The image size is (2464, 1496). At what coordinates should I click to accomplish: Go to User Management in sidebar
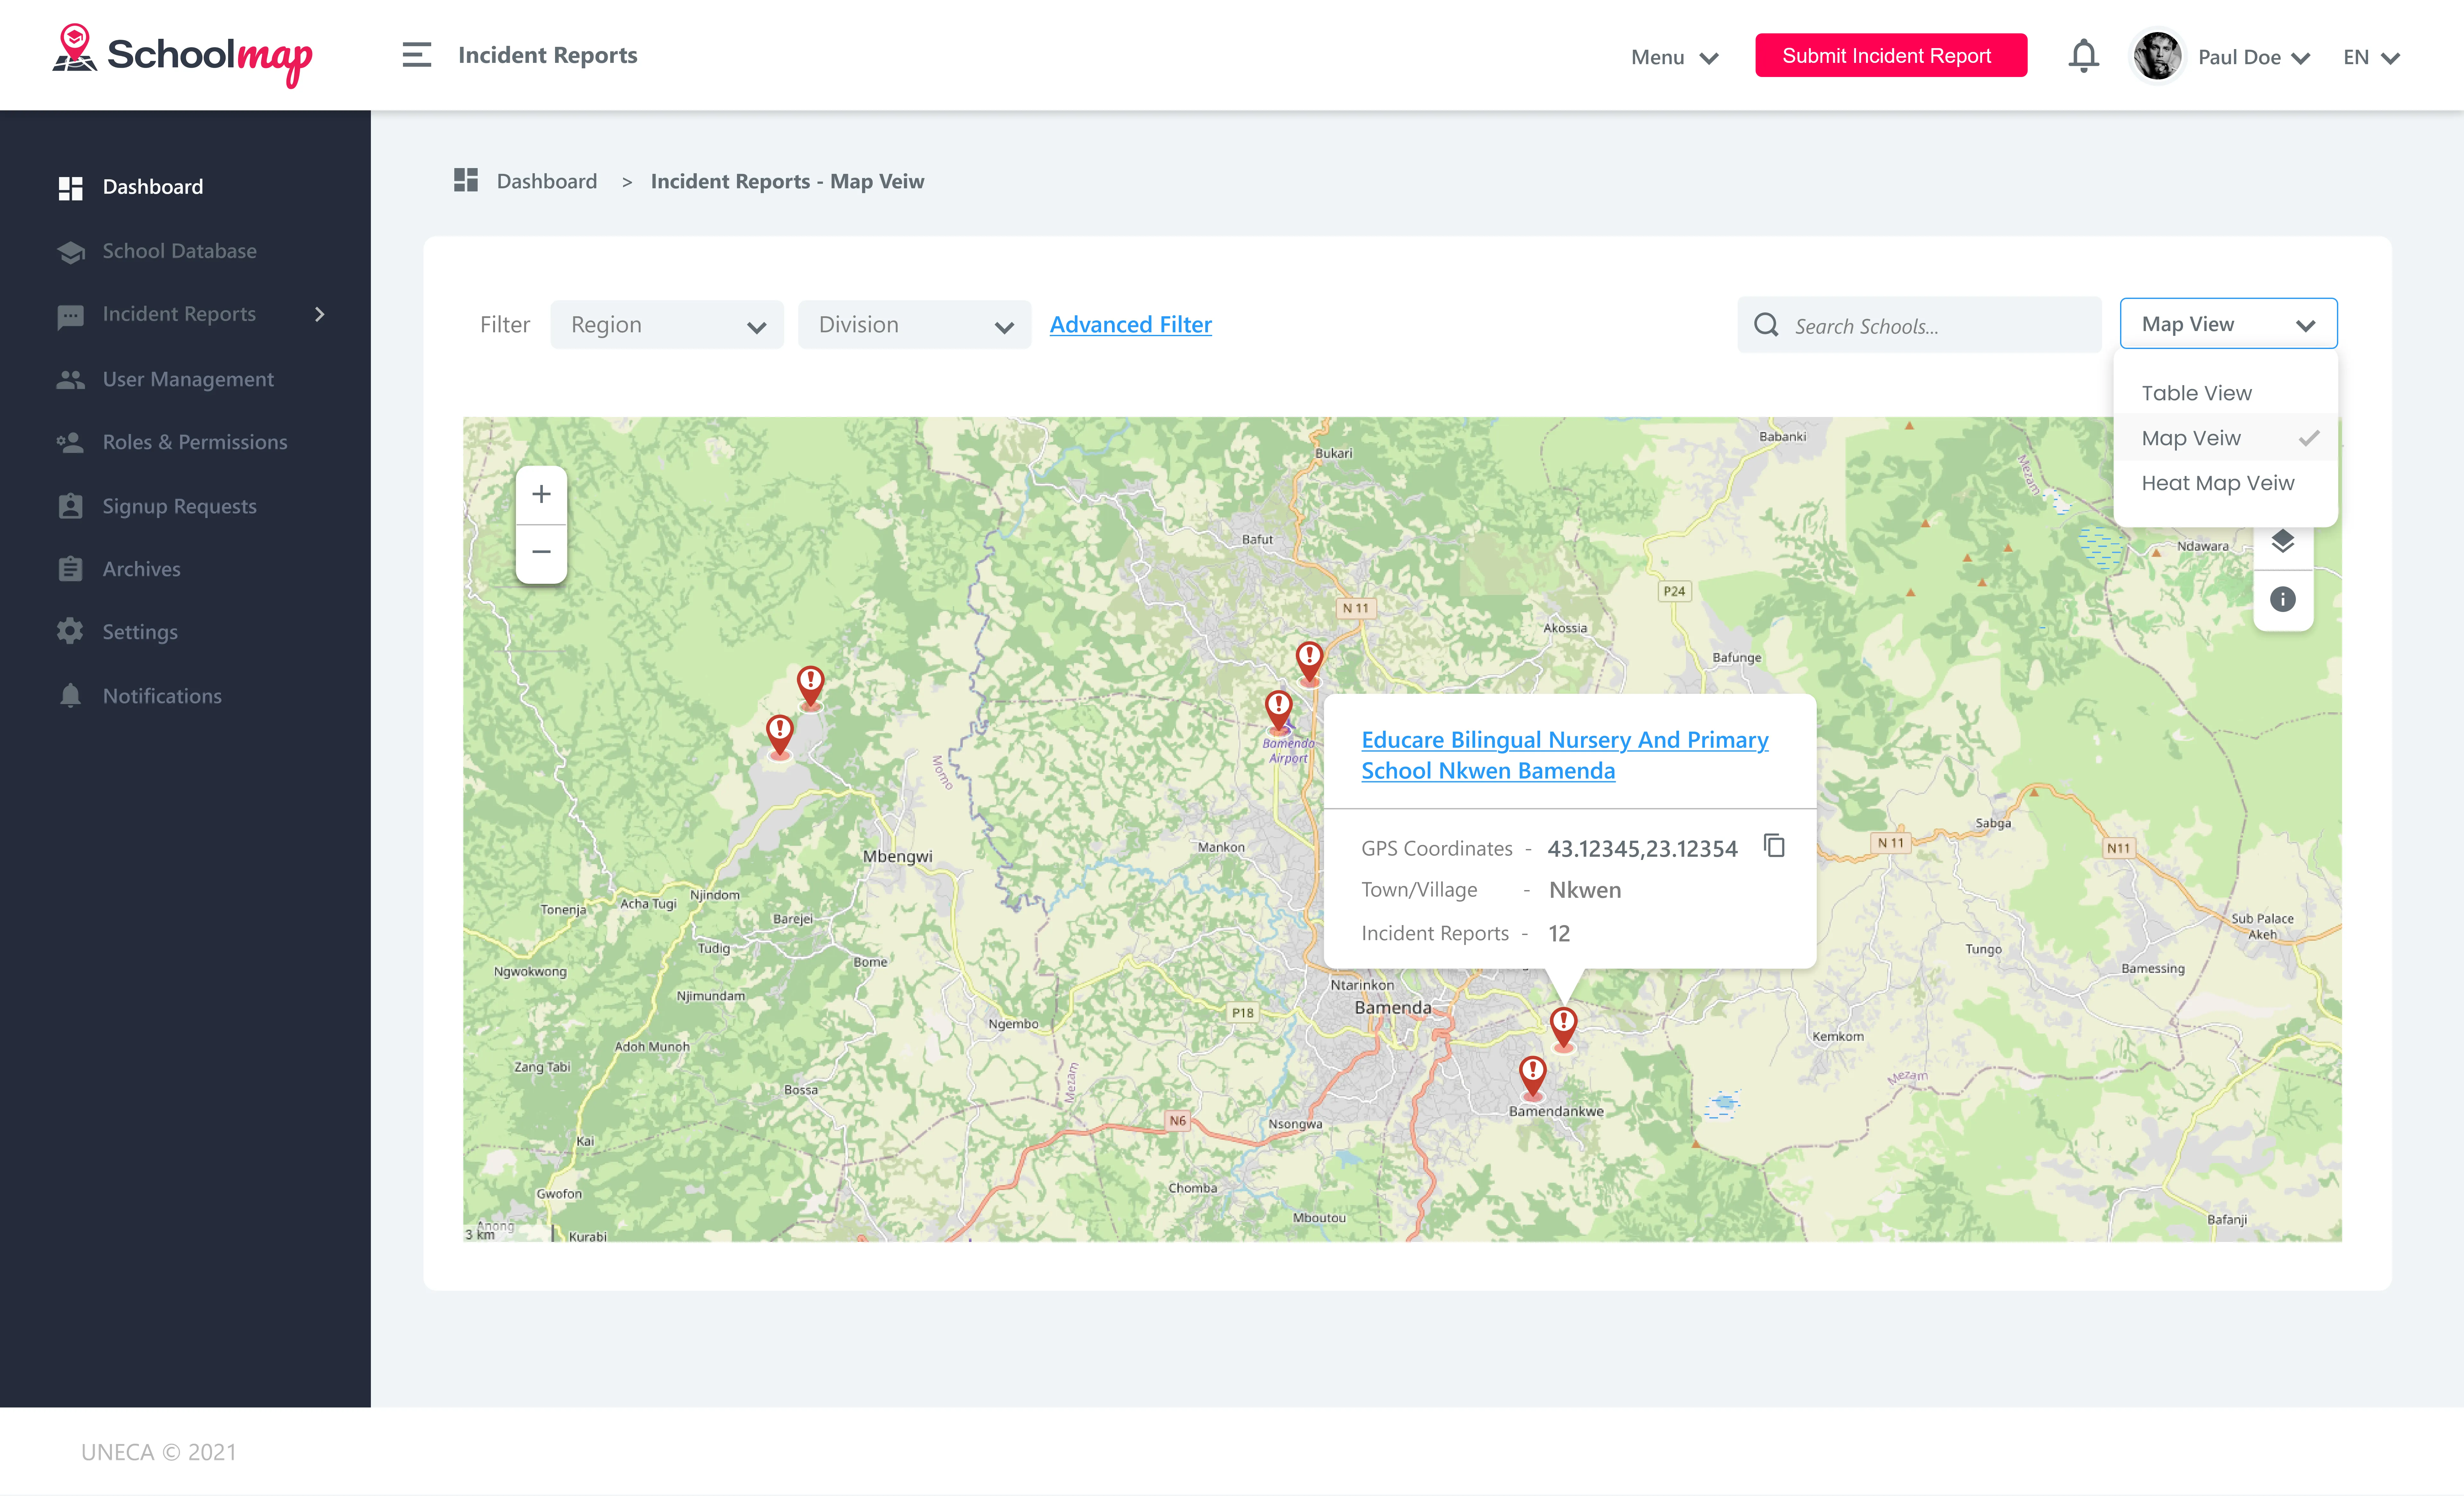tap(188, 379)
